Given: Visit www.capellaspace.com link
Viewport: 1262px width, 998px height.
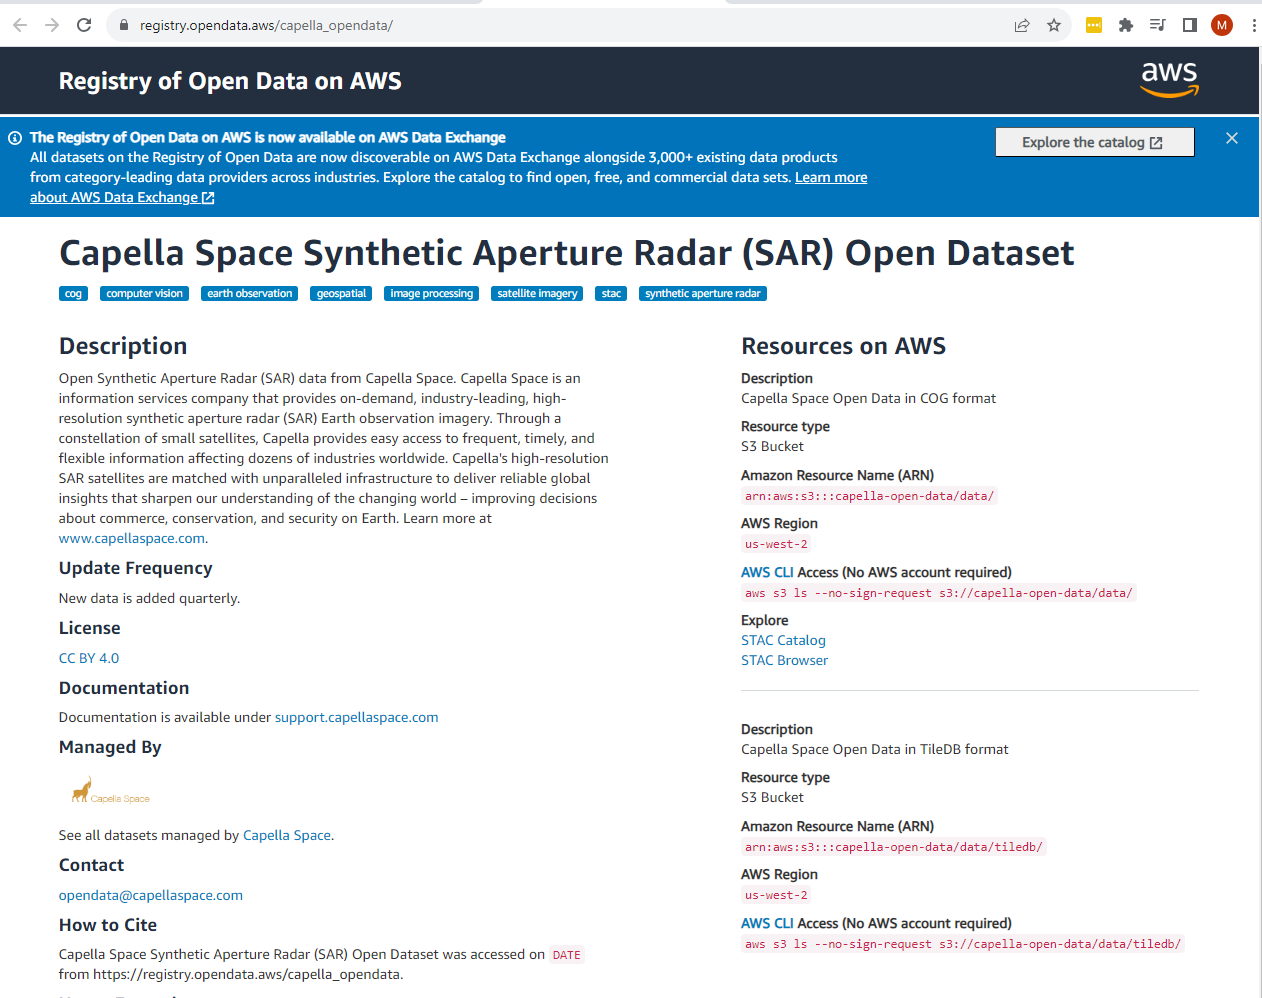Looking at the screenshot, I should (x=132, y=538).
